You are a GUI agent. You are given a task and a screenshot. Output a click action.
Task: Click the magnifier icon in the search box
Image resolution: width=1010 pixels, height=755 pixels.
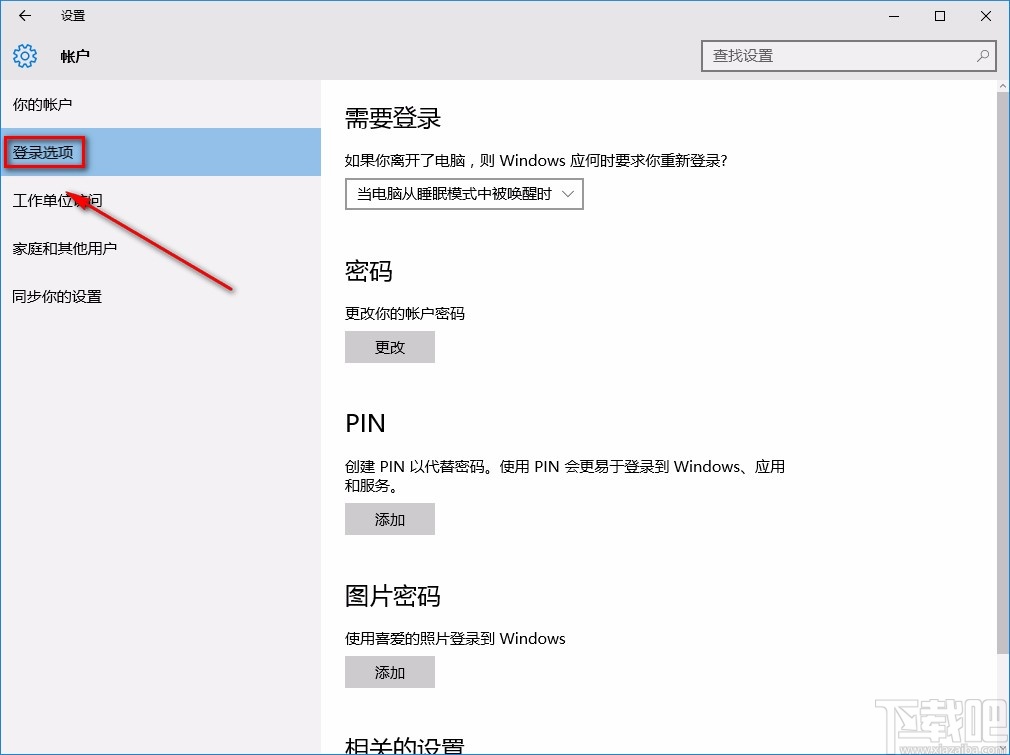click(983, 56)
